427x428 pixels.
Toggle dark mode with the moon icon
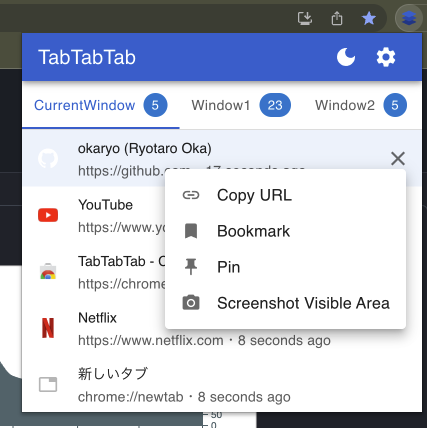[346, 57]
